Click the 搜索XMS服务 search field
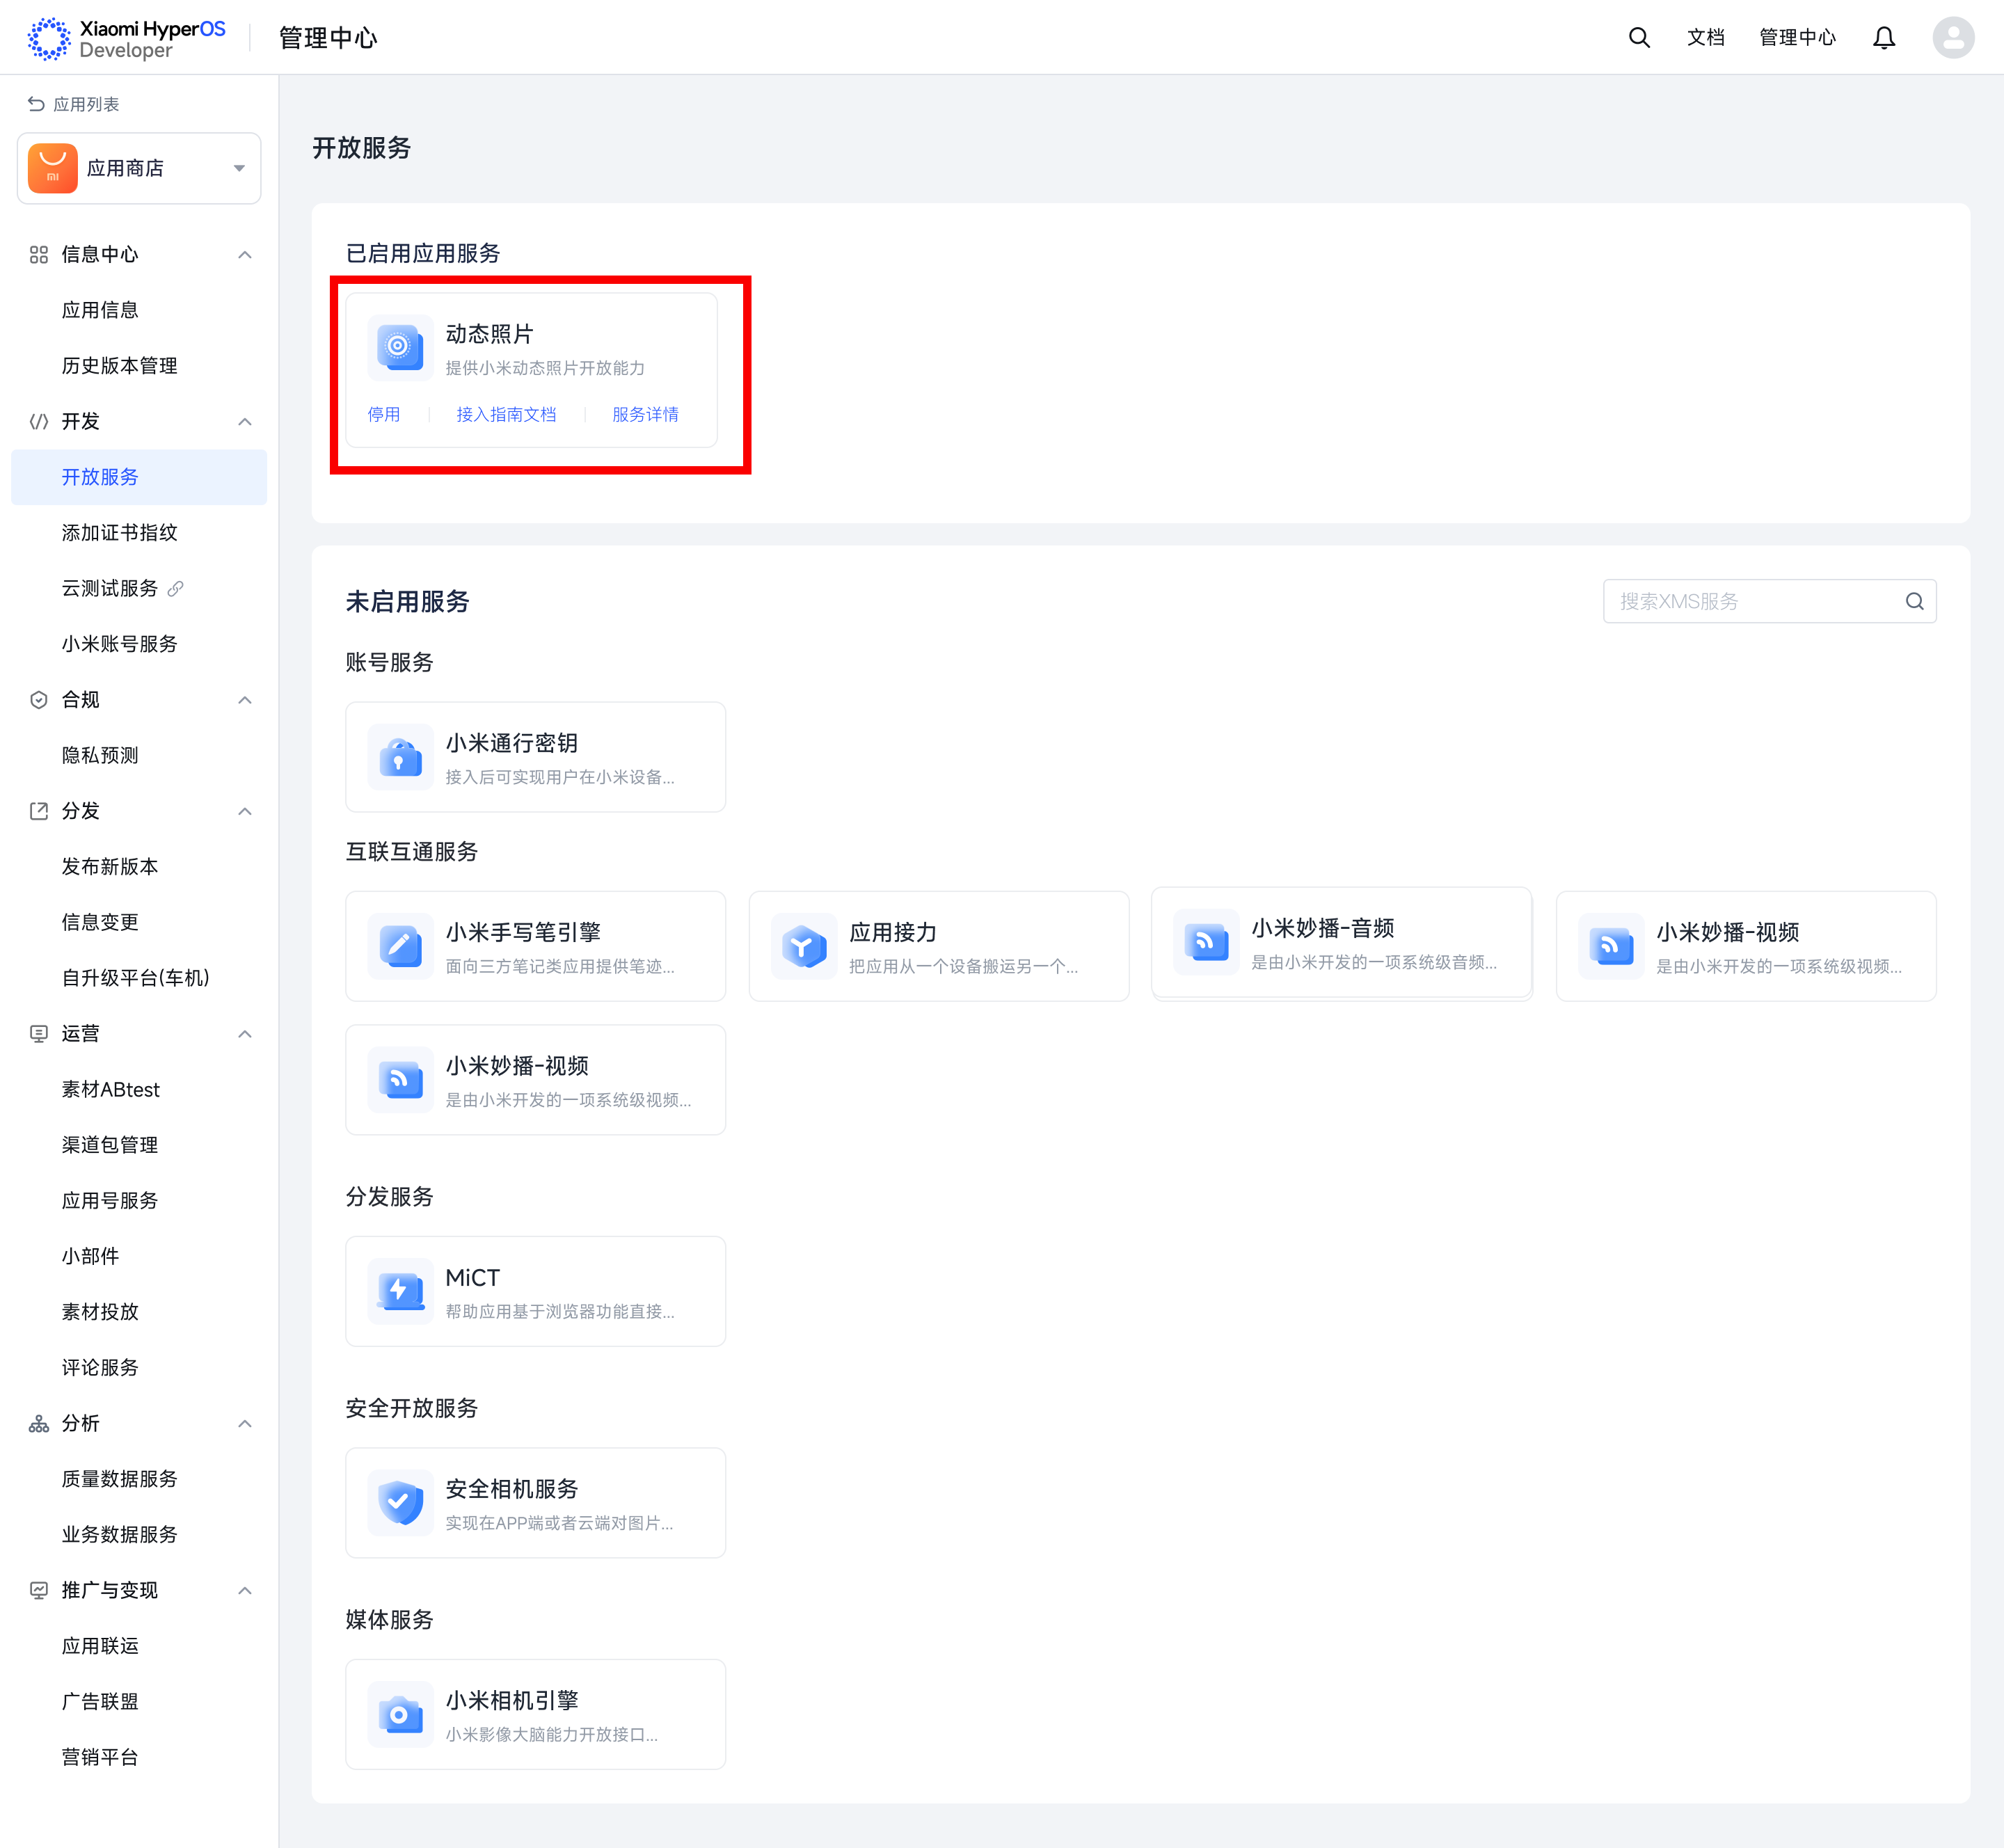 coord(1755,601)
